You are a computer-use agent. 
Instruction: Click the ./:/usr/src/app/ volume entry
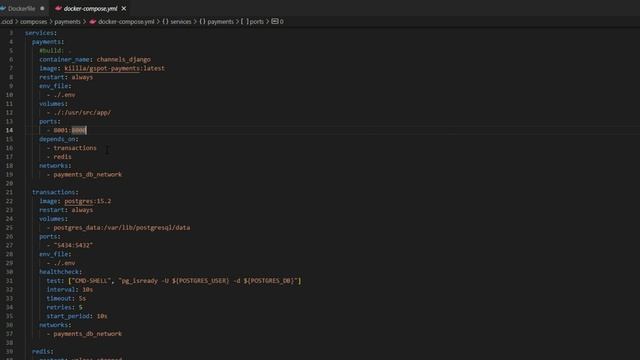coord(82,113)
